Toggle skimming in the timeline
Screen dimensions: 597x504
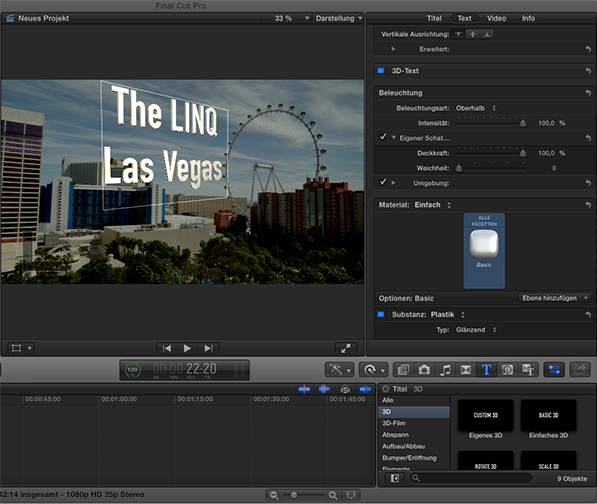click(x=304, y=389)
